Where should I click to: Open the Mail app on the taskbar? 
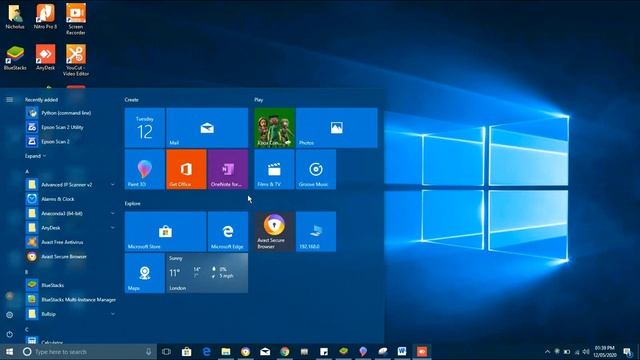pos(265,351)
